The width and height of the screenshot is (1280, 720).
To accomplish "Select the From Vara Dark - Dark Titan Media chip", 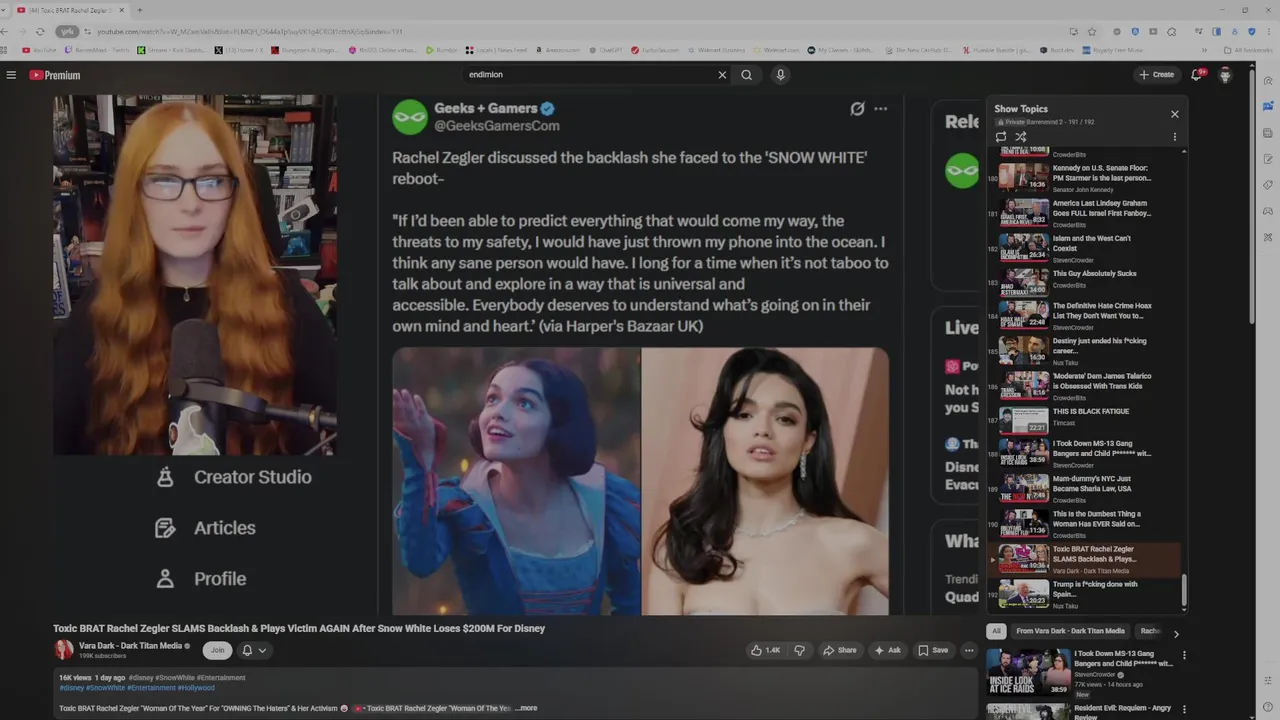I will 1070,631.
